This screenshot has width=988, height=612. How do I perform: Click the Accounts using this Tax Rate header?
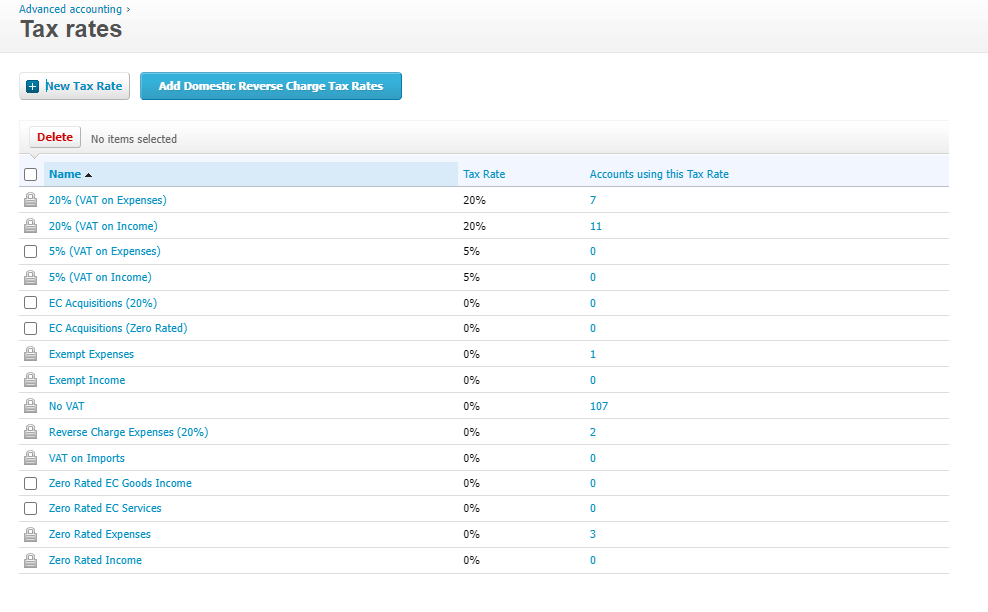pos(659,174)
